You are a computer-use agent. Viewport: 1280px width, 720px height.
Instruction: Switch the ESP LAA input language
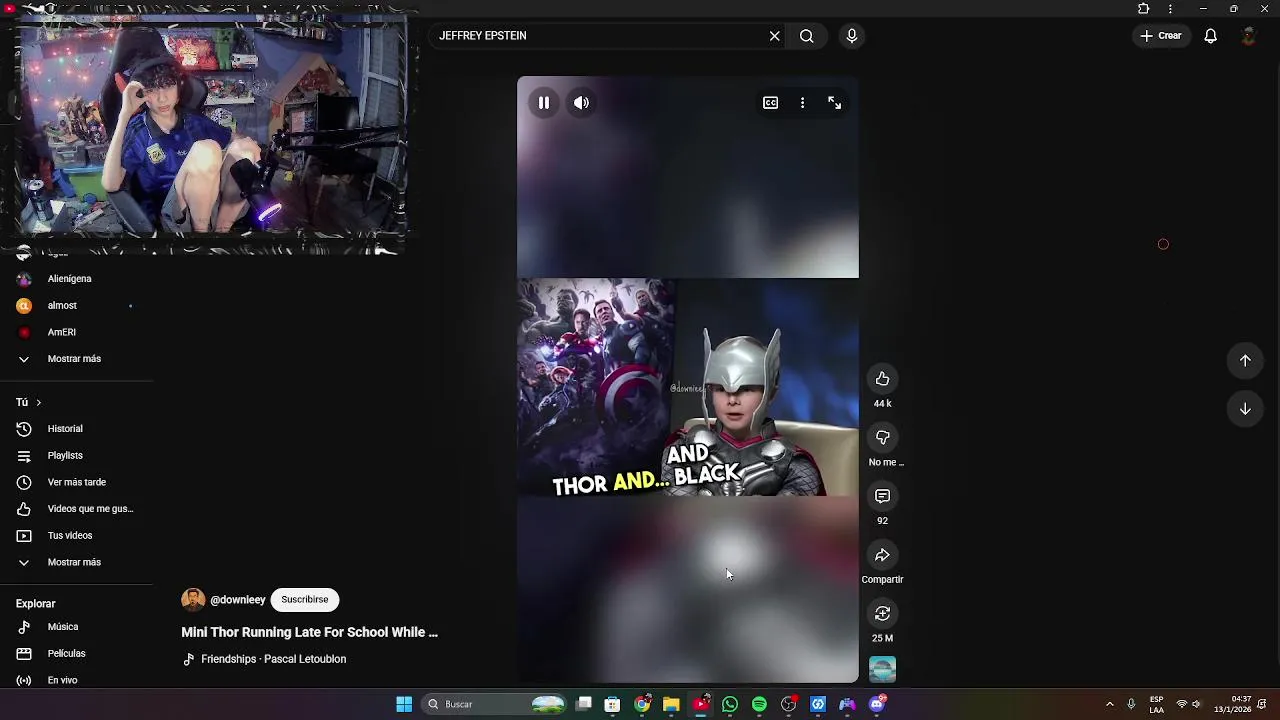tap(1156, 704)
